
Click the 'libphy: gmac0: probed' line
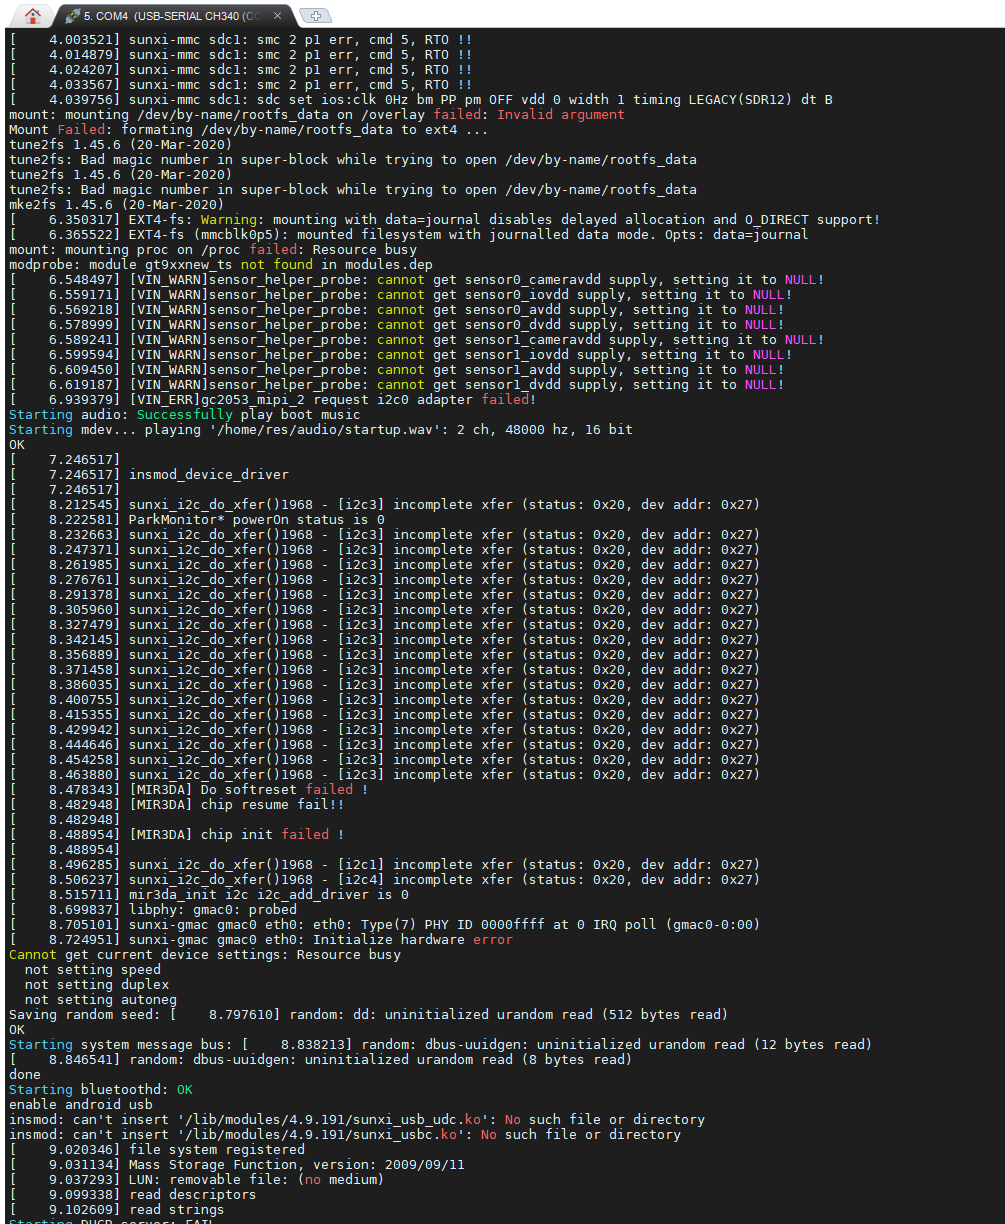pyautogui.click(x=212, y=910)
